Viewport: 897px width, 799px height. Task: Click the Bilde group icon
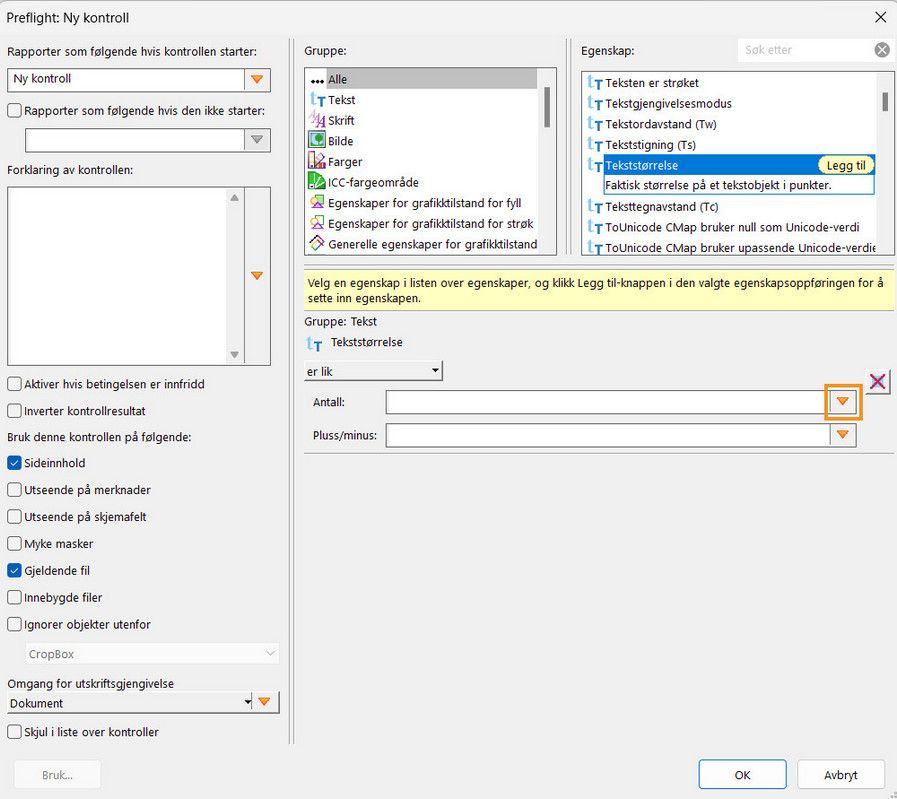click(x=317, y=141)
